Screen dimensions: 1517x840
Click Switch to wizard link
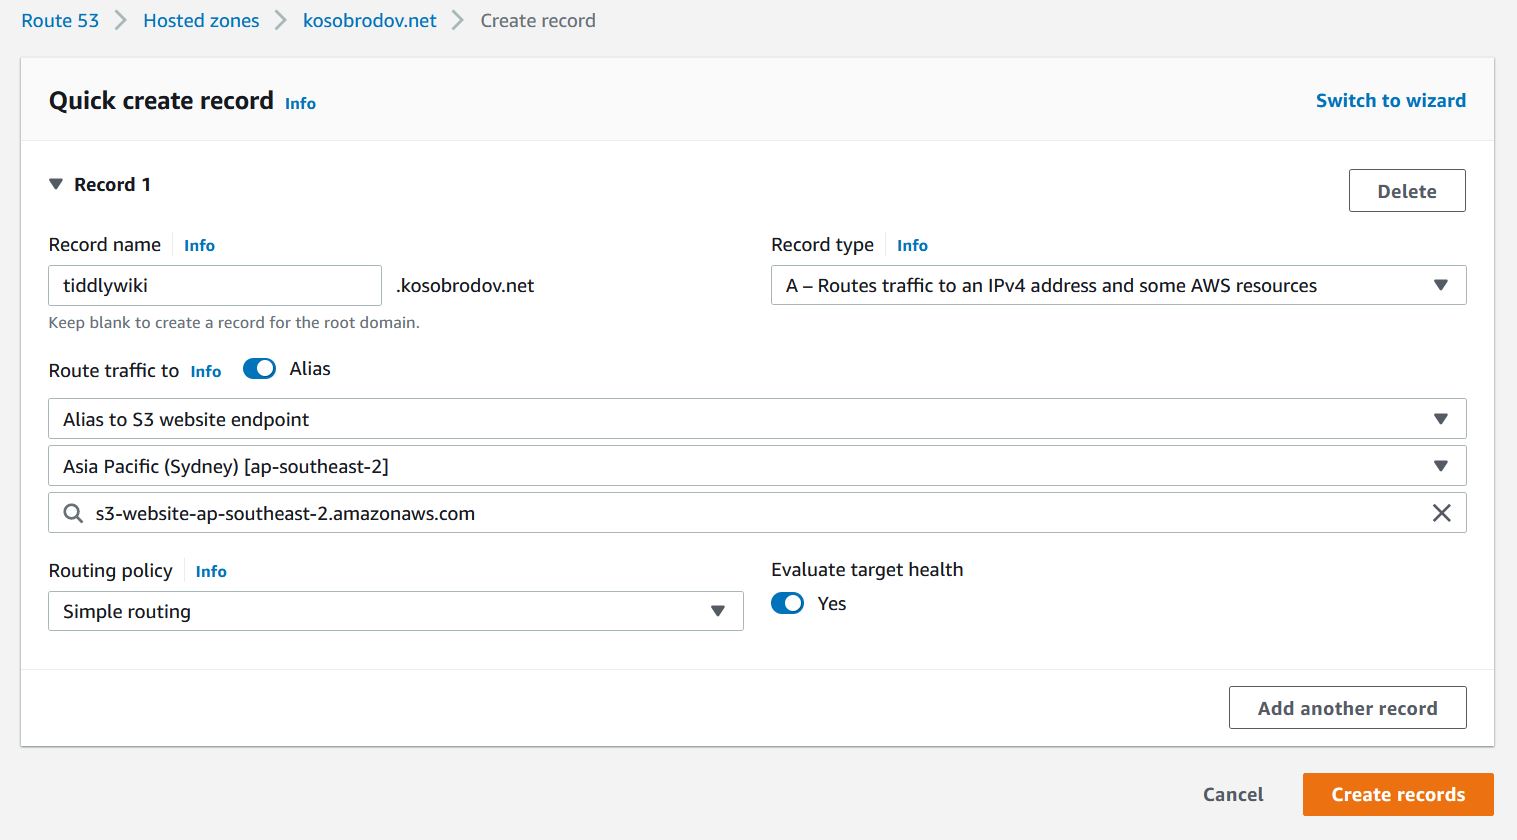[x=1391, y=100]
